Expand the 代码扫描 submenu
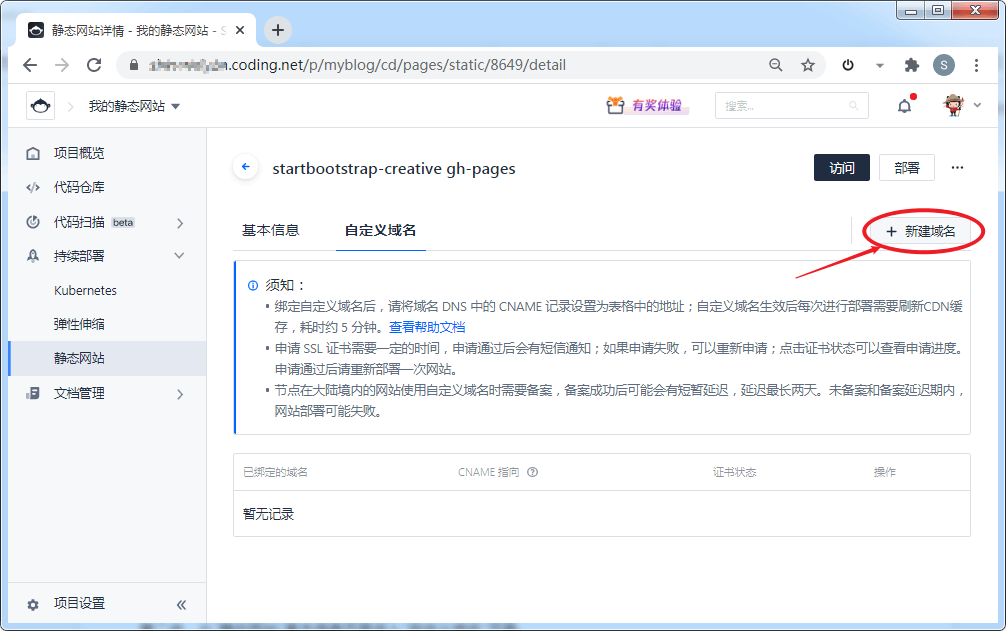This screenshot has height=631, width=1006. tap(180, 223)
